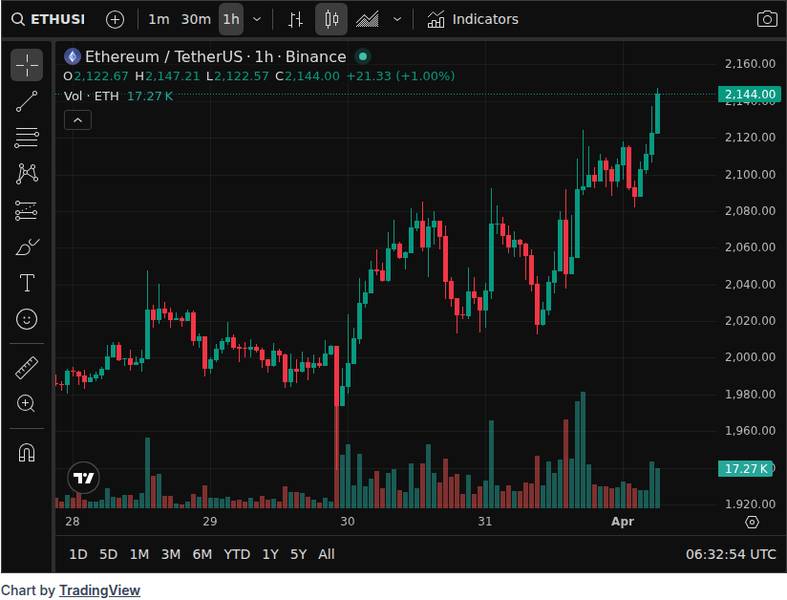
Task: Toggle magnet mode
Action: (27, 452)
